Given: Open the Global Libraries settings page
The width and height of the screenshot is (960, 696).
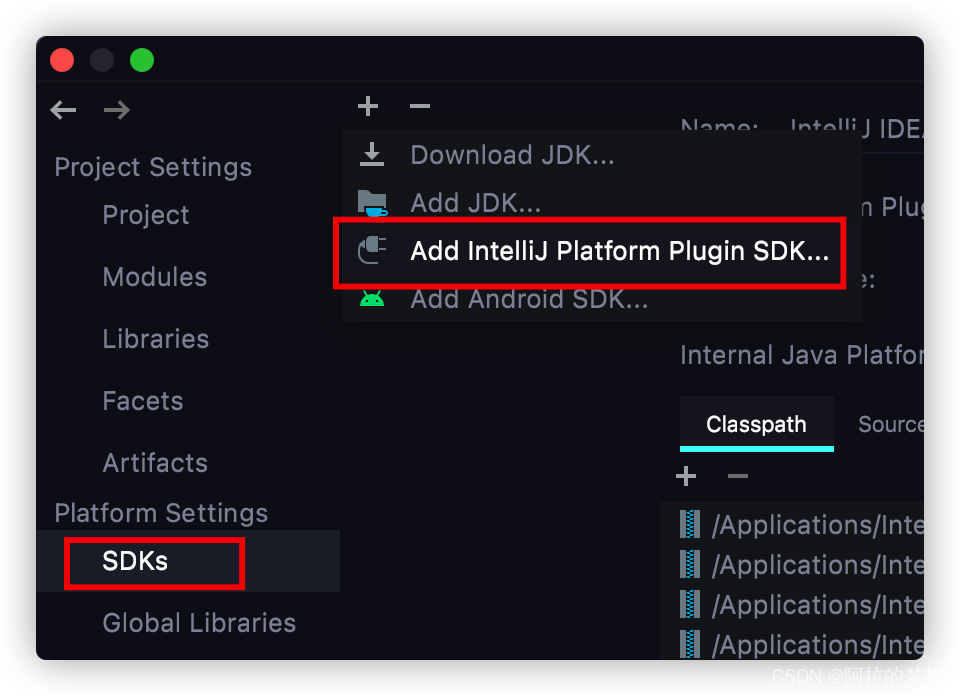Looking at the screenshot, I should pyautogui.click(x=199, y=623).
